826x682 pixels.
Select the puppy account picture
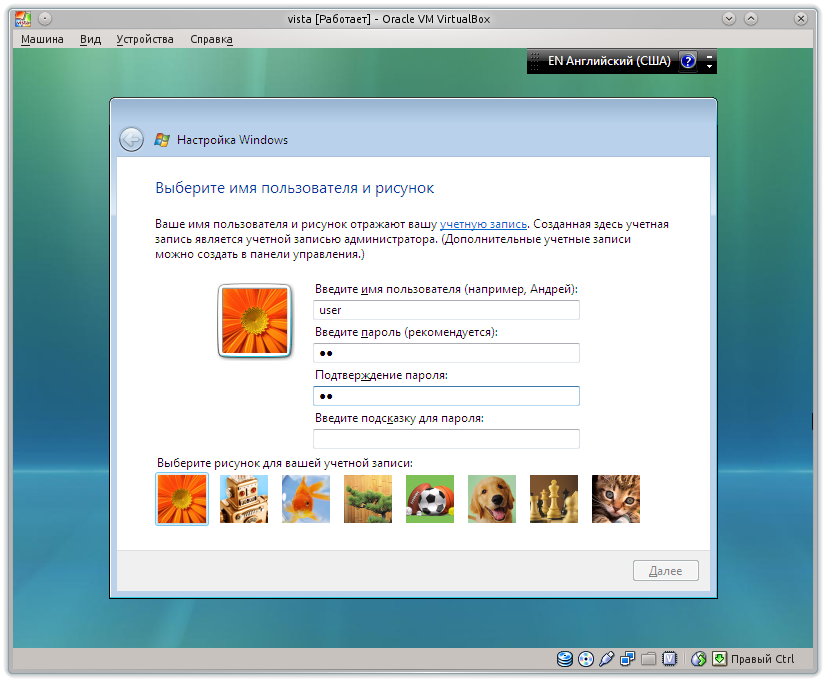(491, 499)
